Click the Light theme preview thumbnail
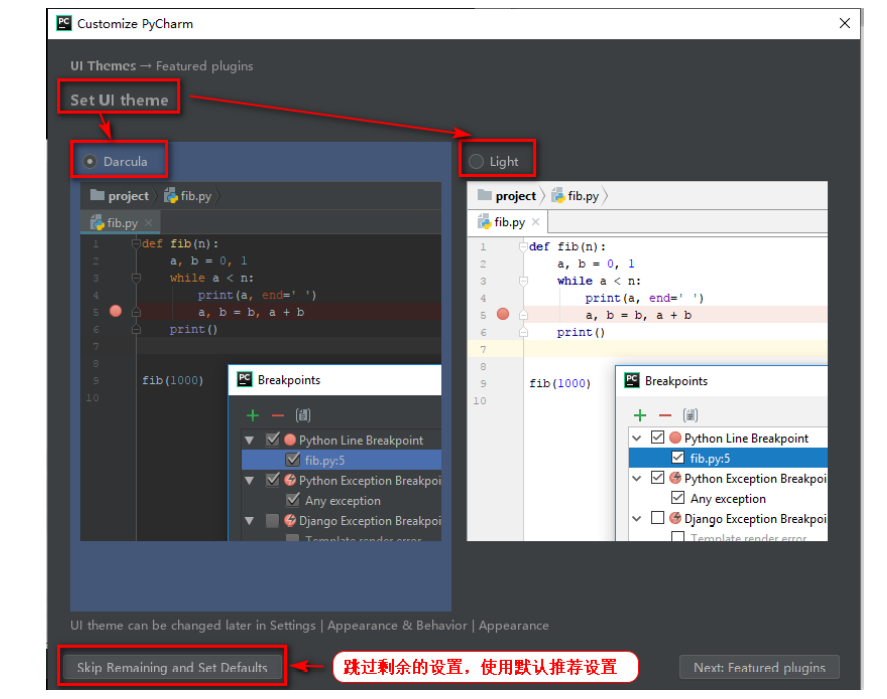Screen dimensions: 887x699 tap(647, 361)
